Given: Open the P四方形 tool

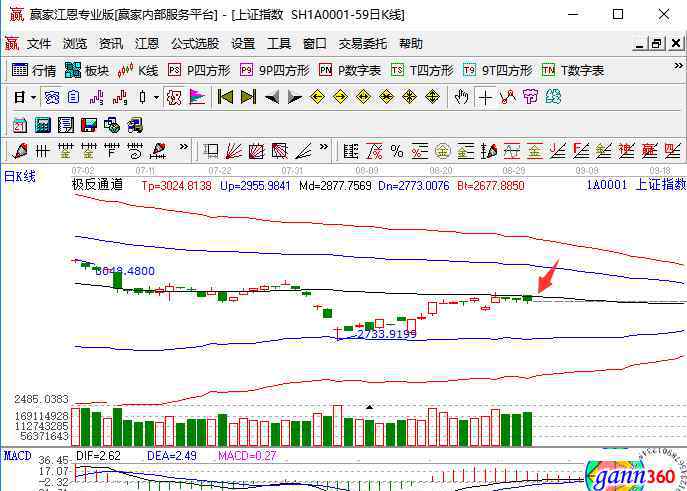Looking at the screenshot, I should (x=199, y=70).
